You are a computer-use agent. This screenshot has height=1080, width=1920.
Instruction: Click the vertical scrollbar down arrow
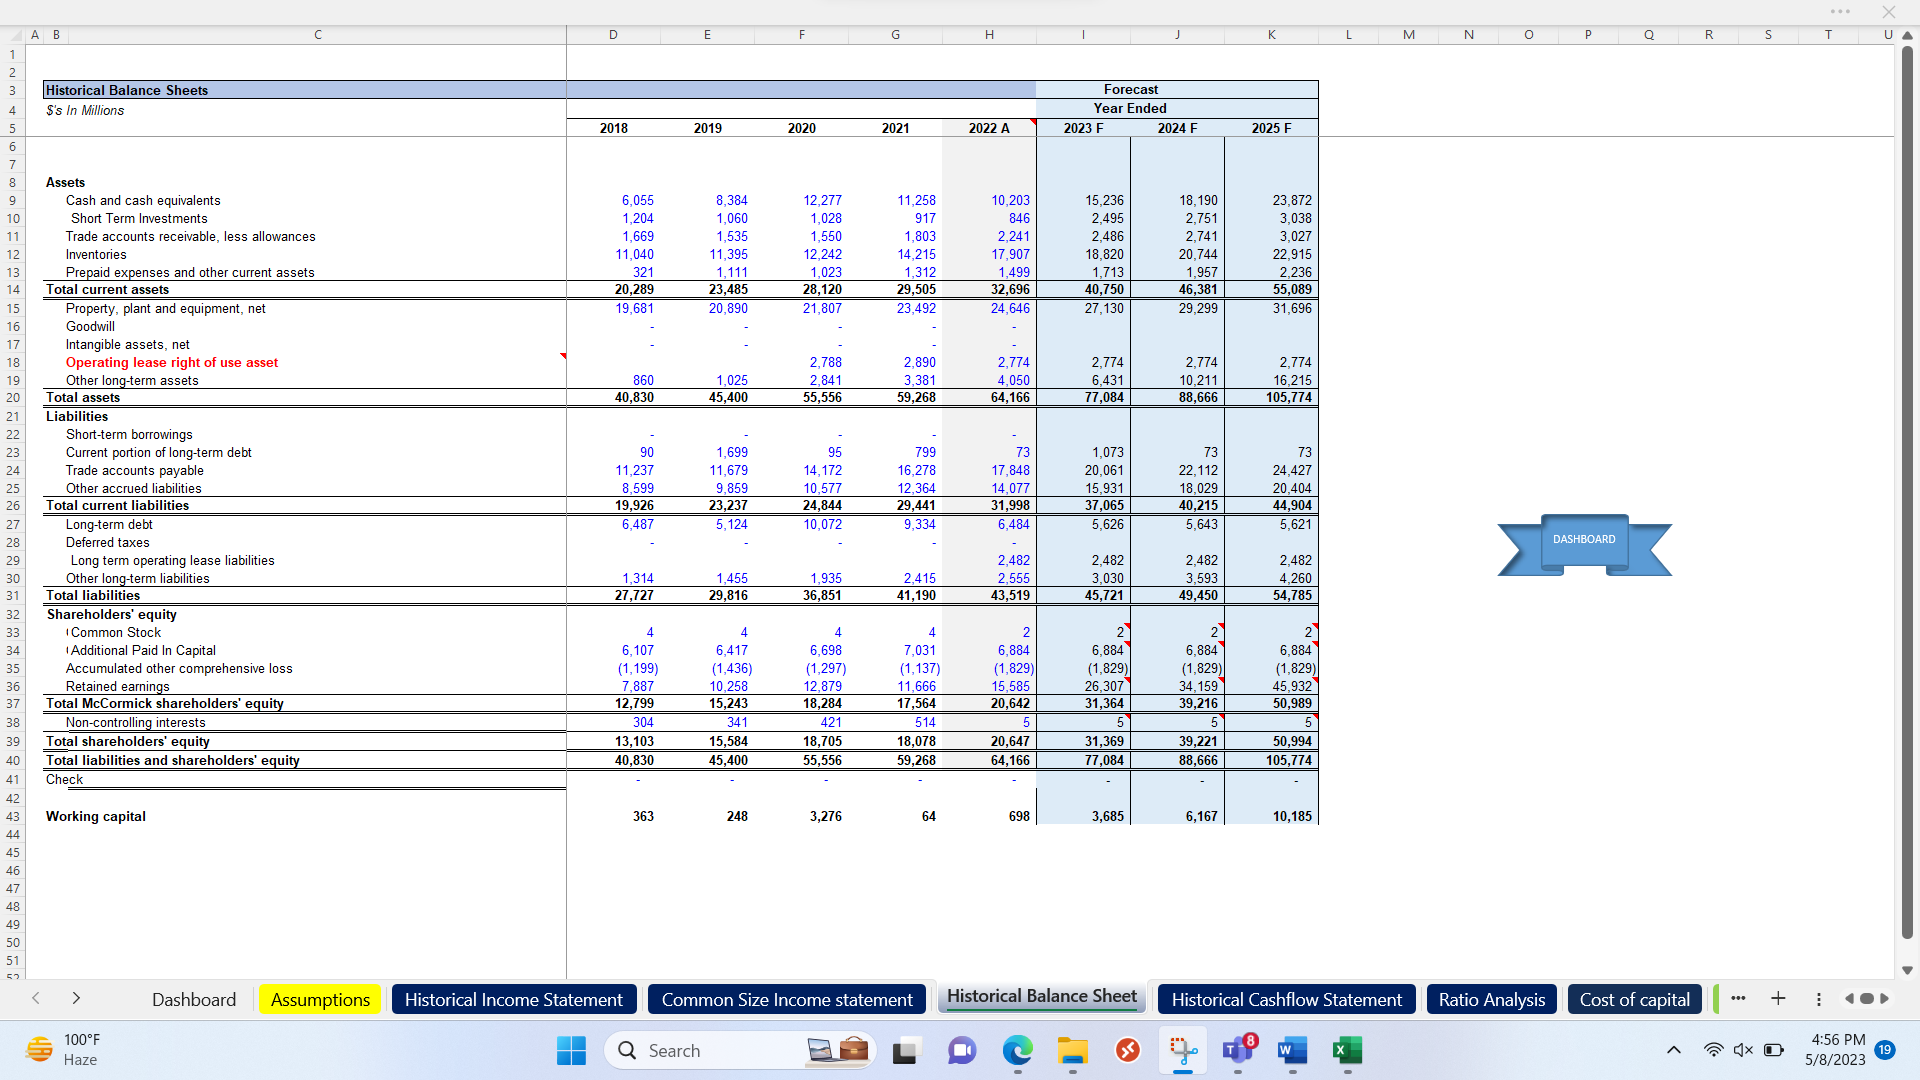click(1909, 970)
